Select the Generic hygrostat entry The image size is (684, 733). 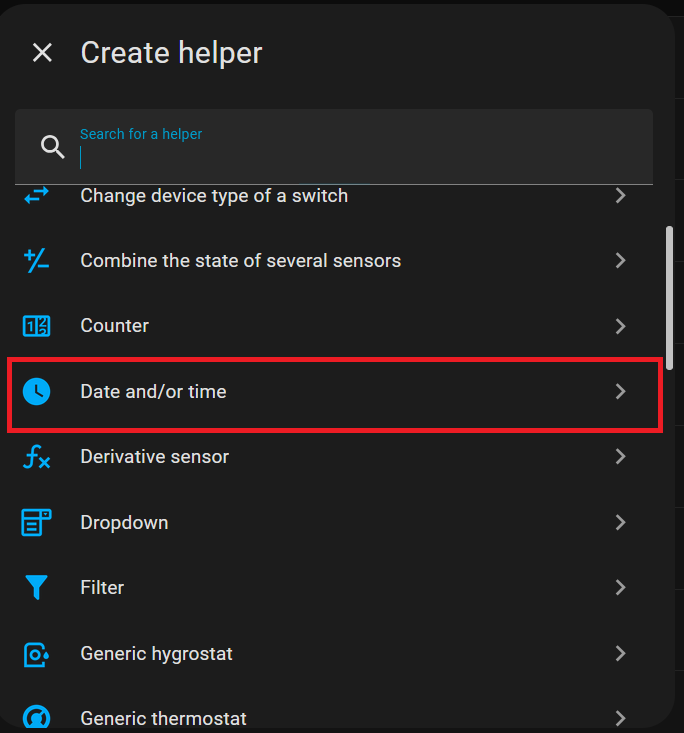156,654
